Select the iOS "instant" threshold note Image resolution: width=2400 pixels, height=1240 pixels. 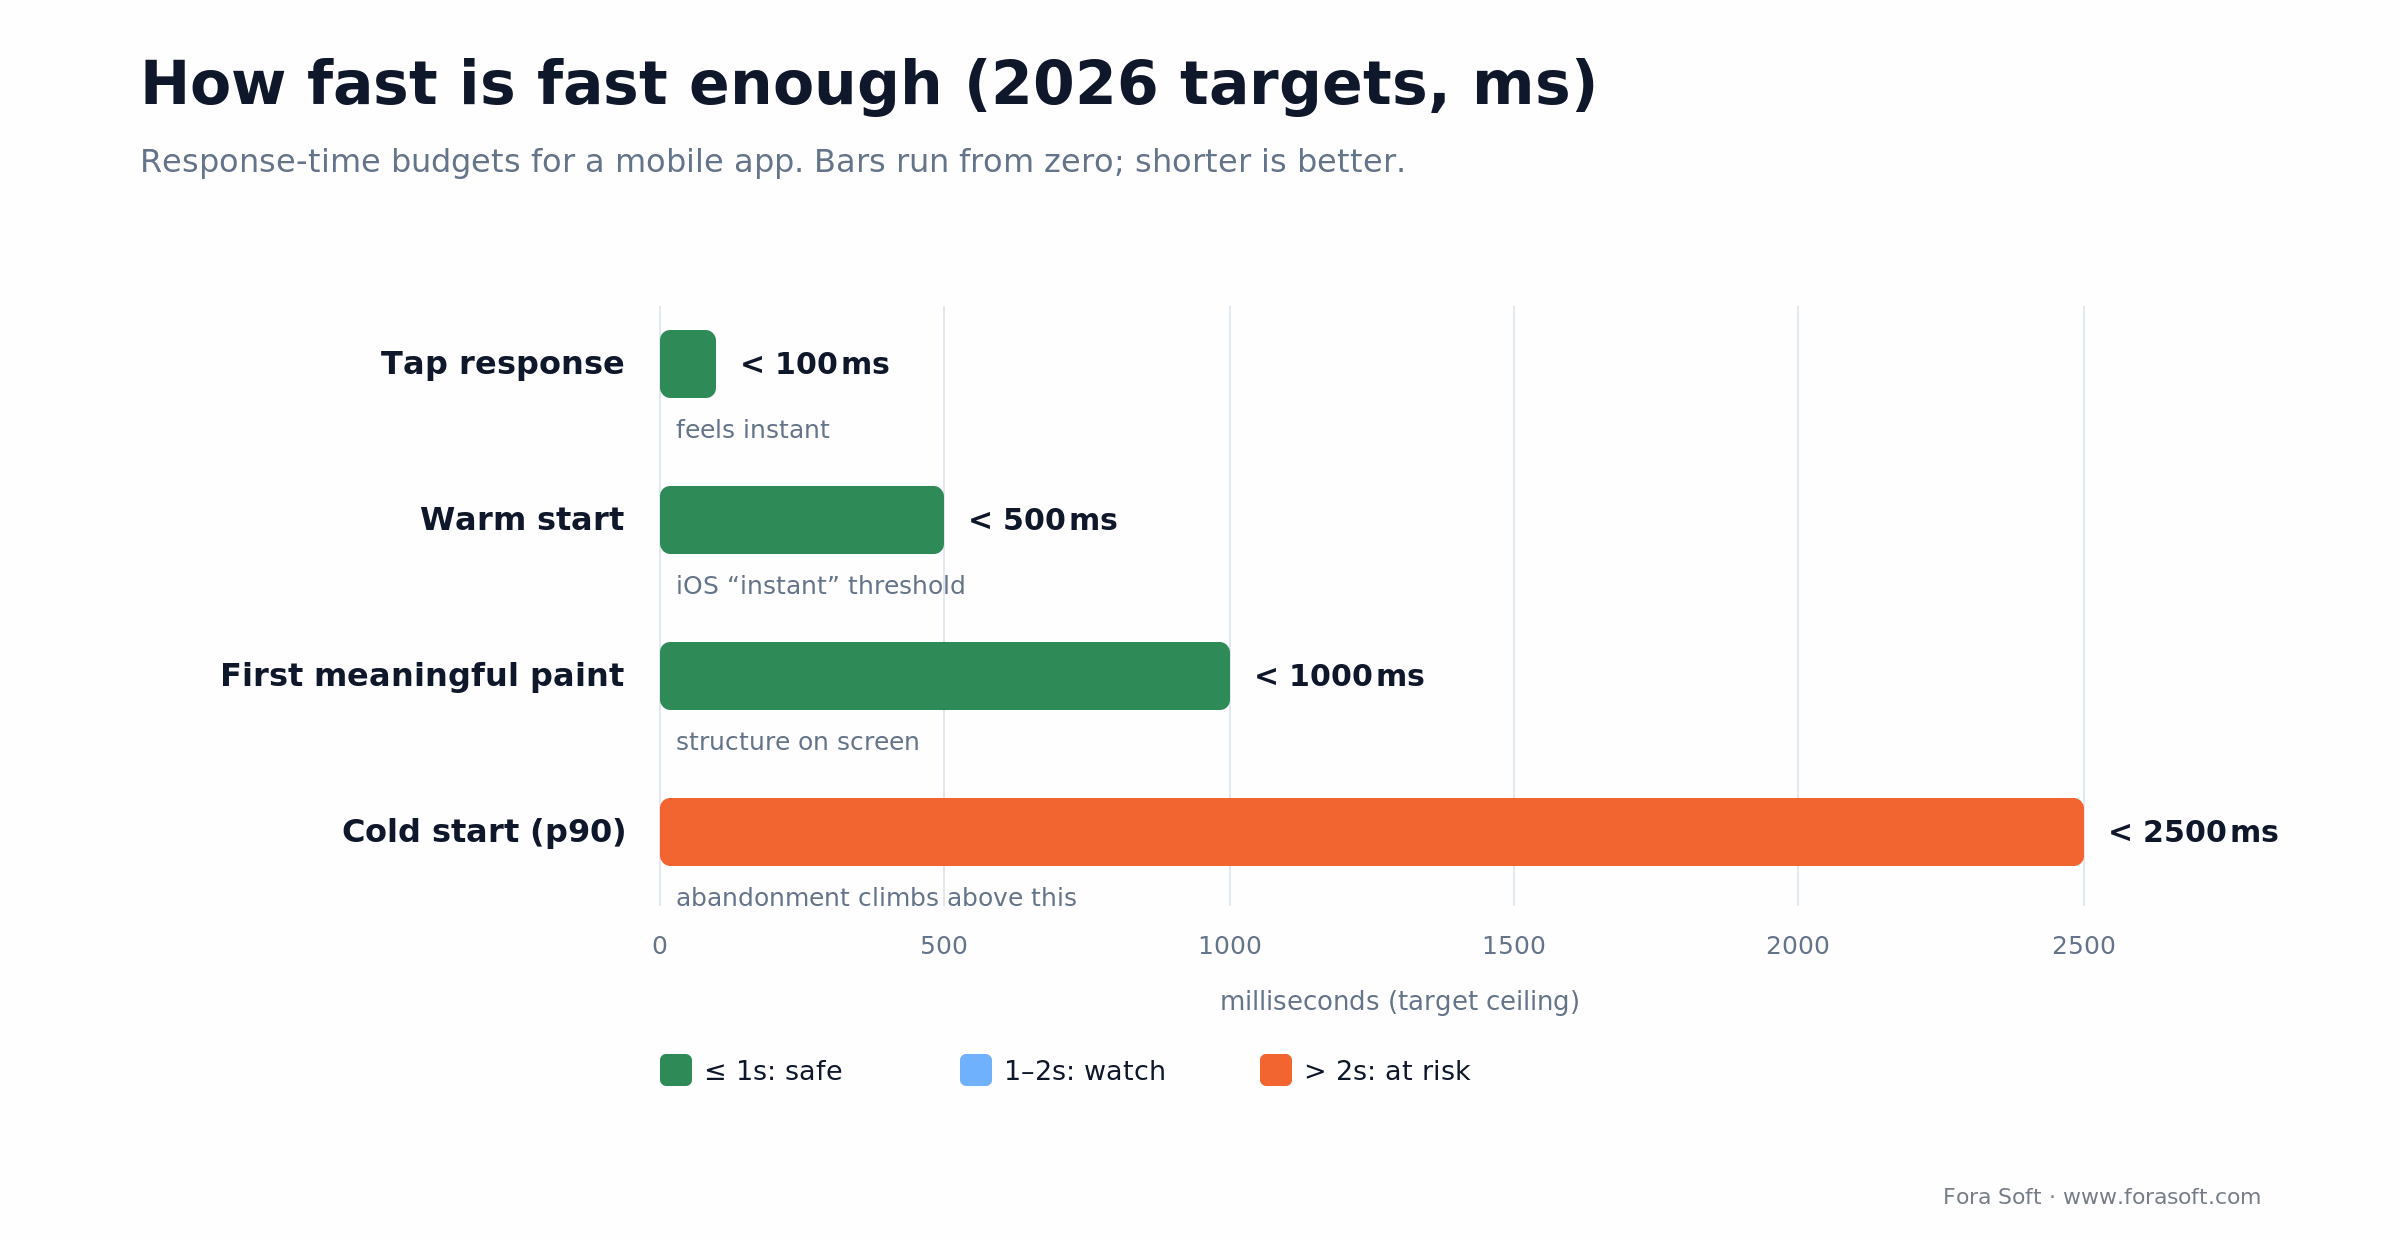click(x=820, y=586)
